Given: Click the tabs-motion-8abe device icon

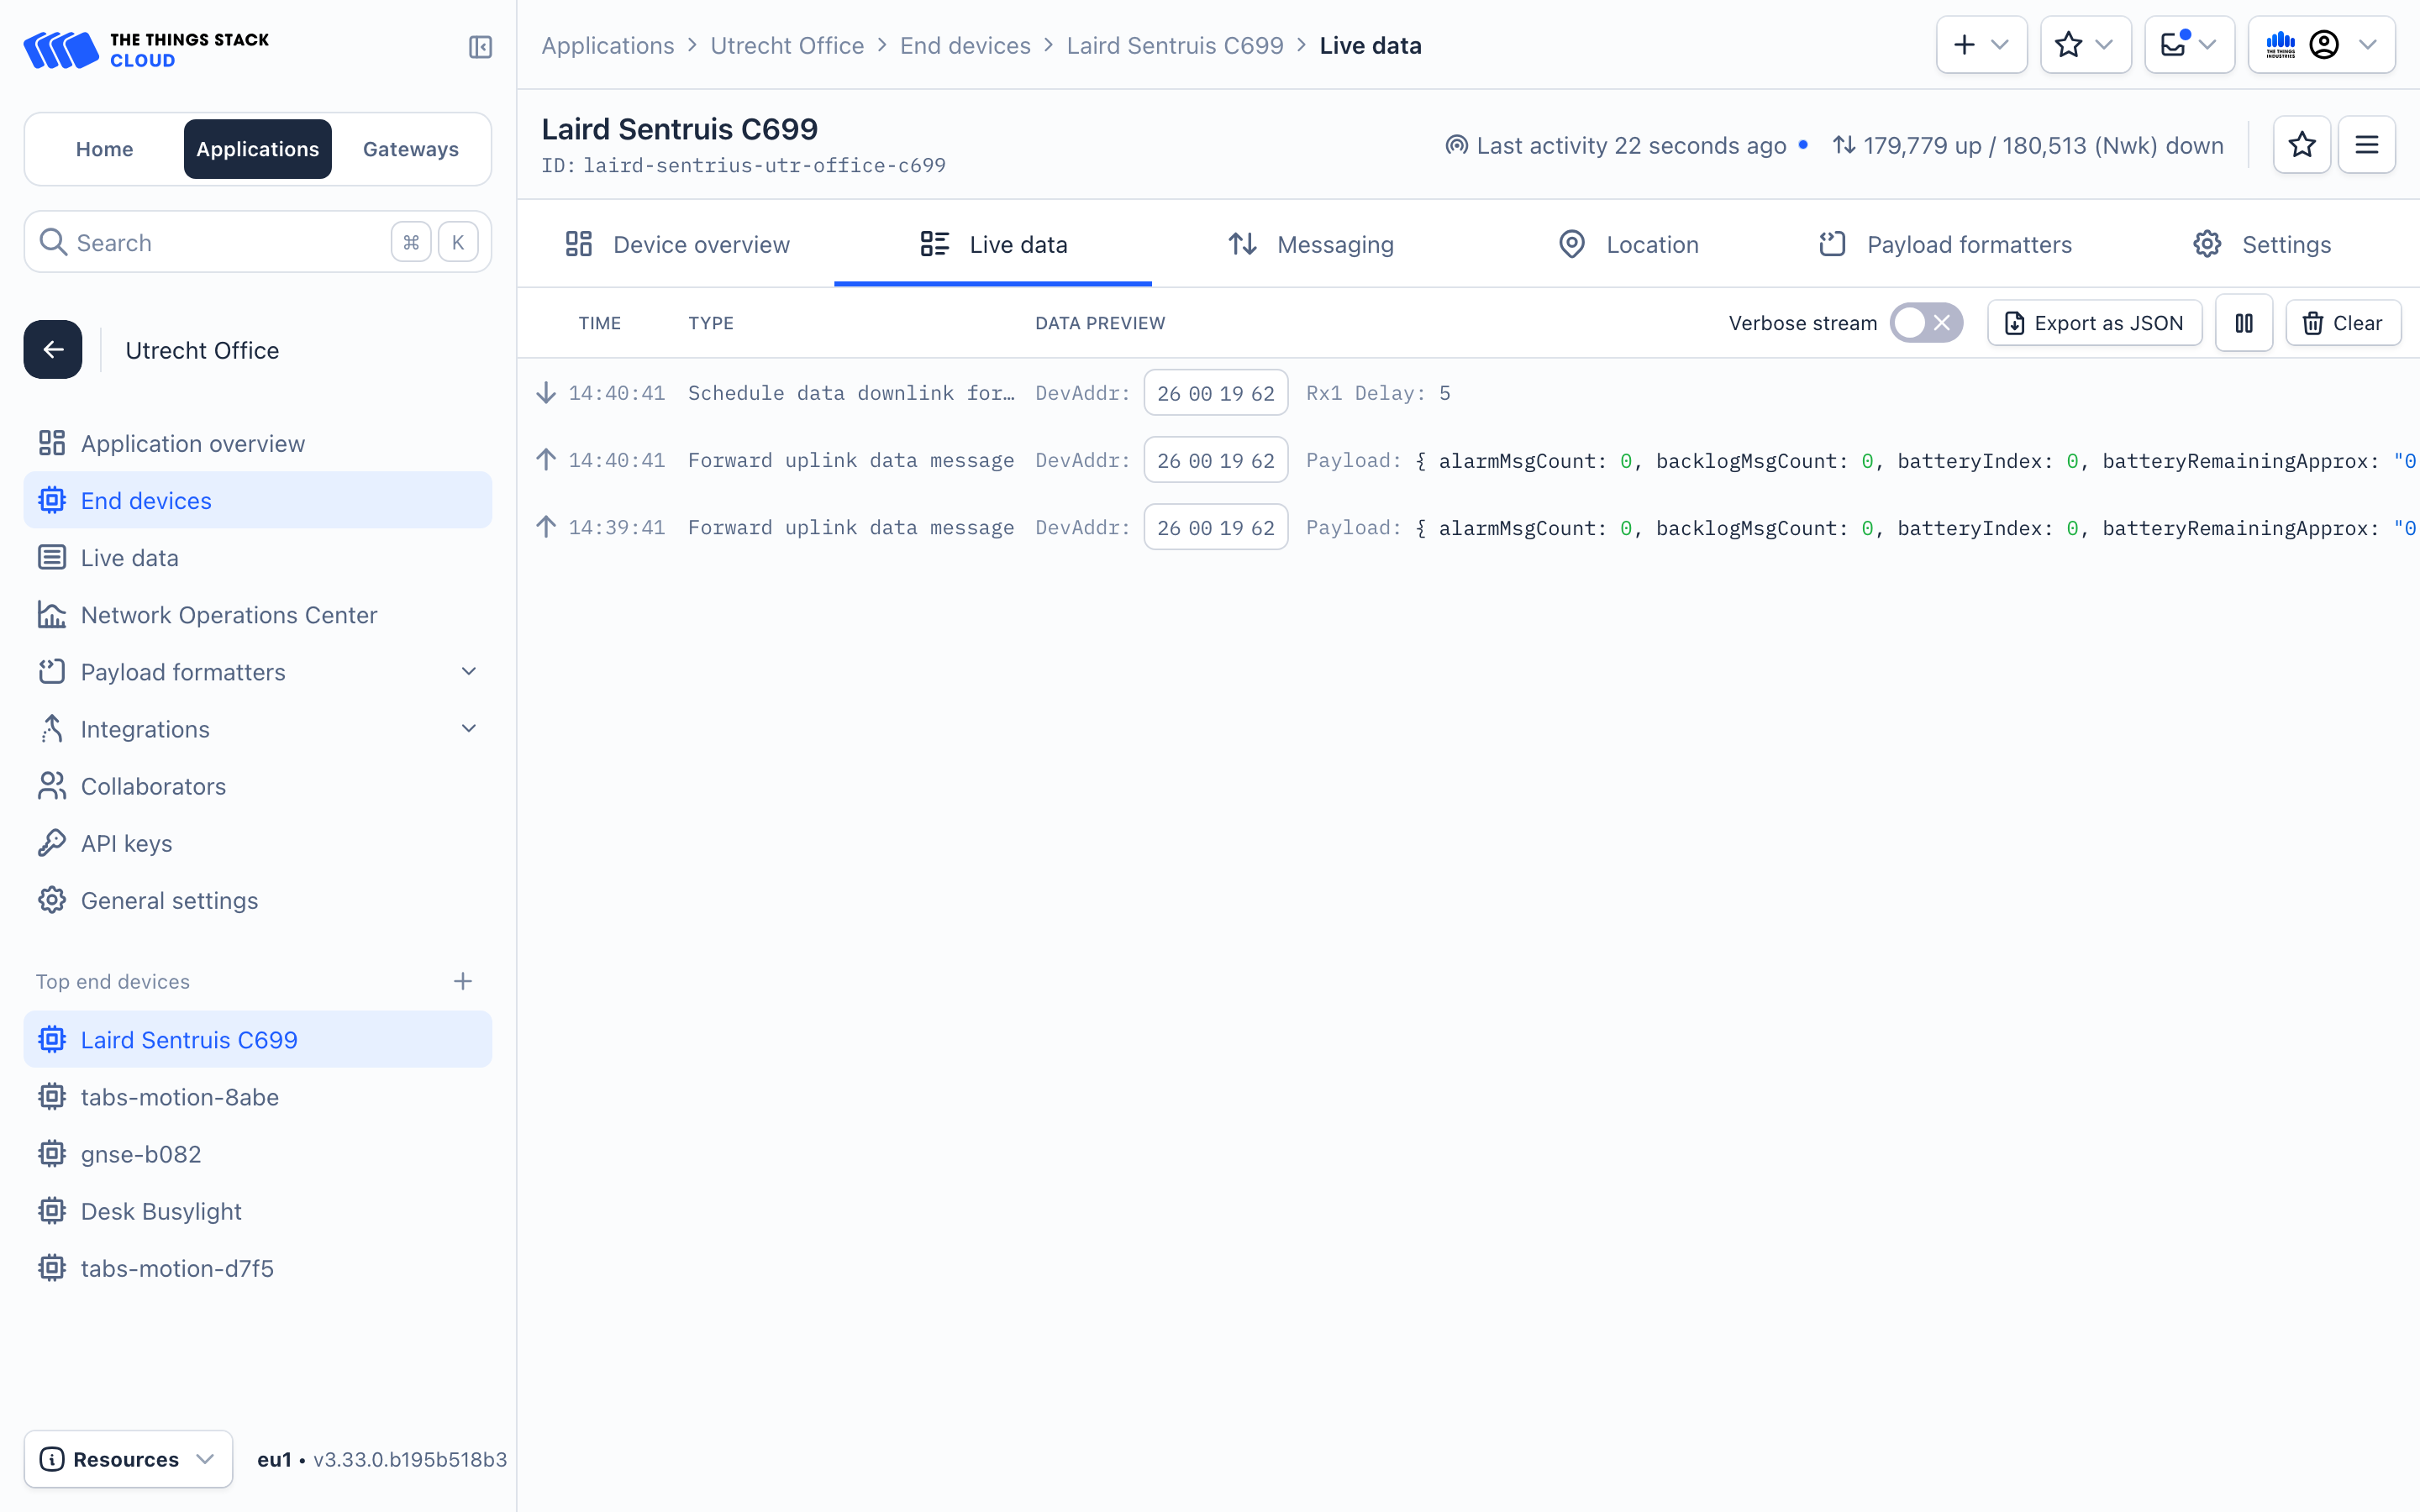Looking at the screenshot, I should [x=52, y=1097].
